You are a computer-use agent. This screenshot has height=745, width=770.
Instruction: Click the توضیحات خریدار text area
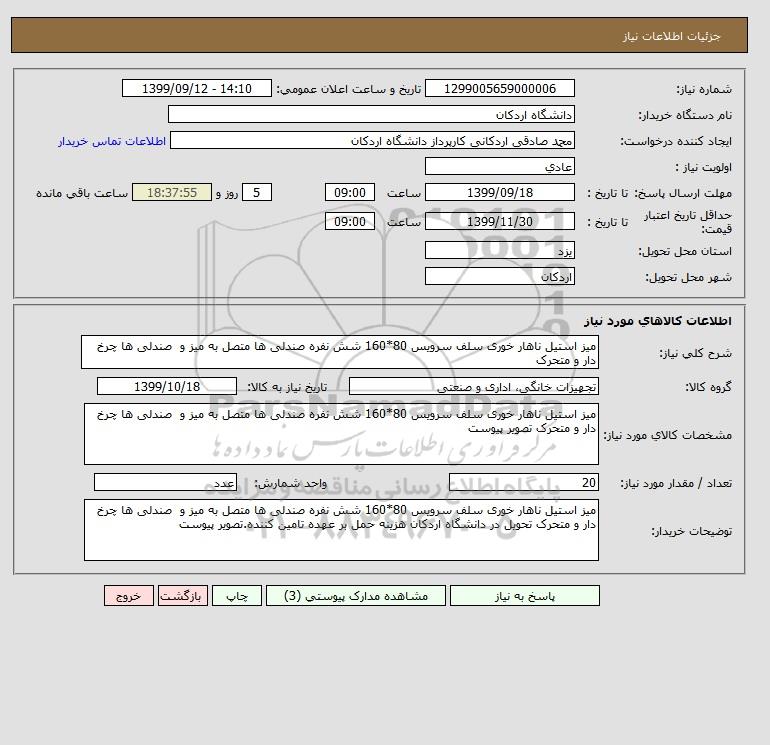point(341,530)
